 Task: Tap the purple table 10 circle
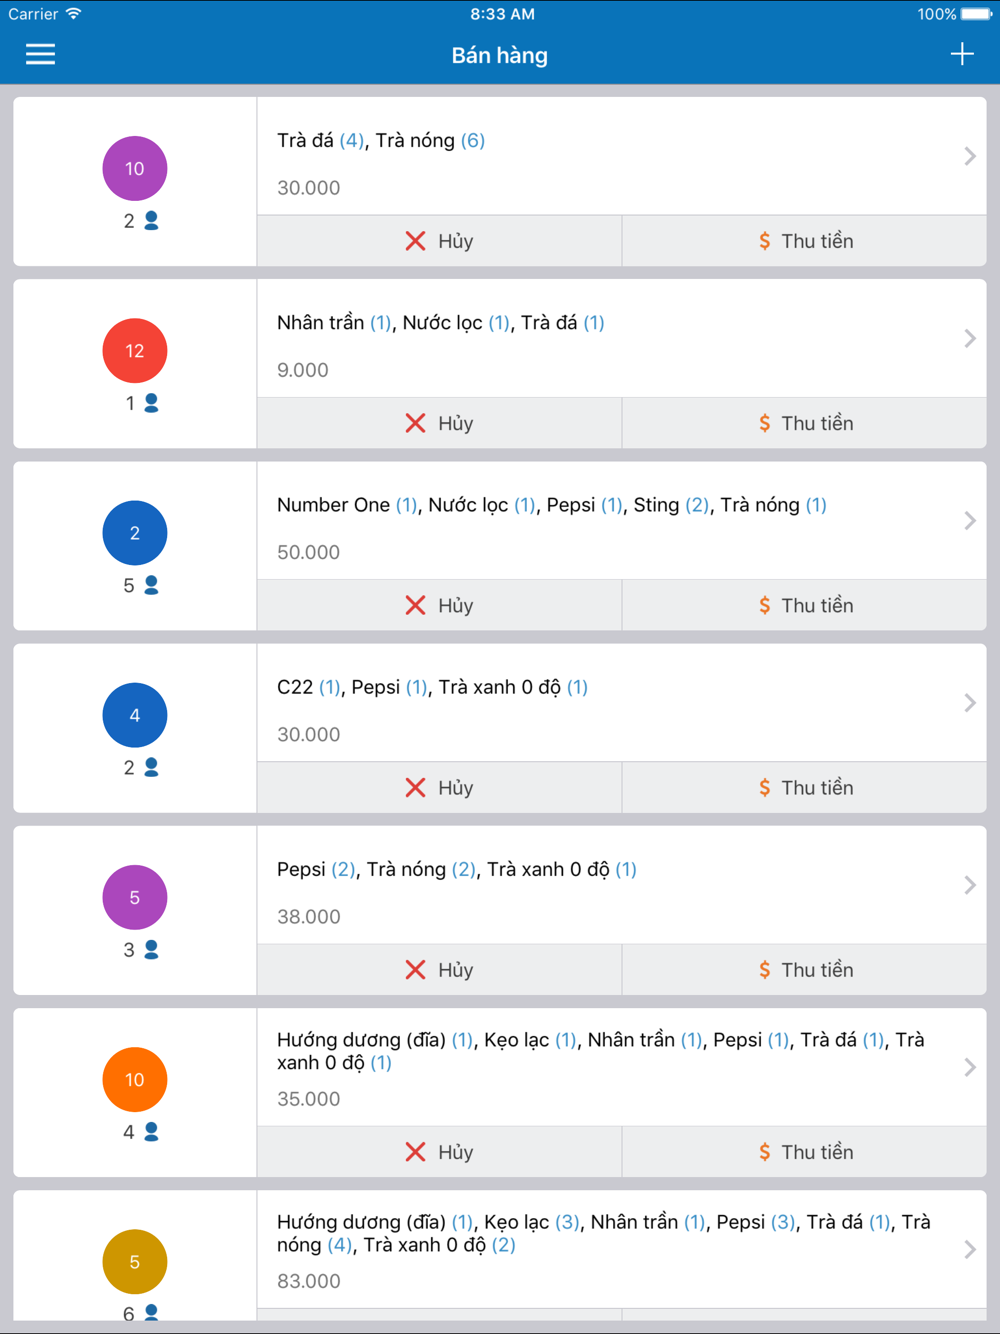(x=135, y=169)
